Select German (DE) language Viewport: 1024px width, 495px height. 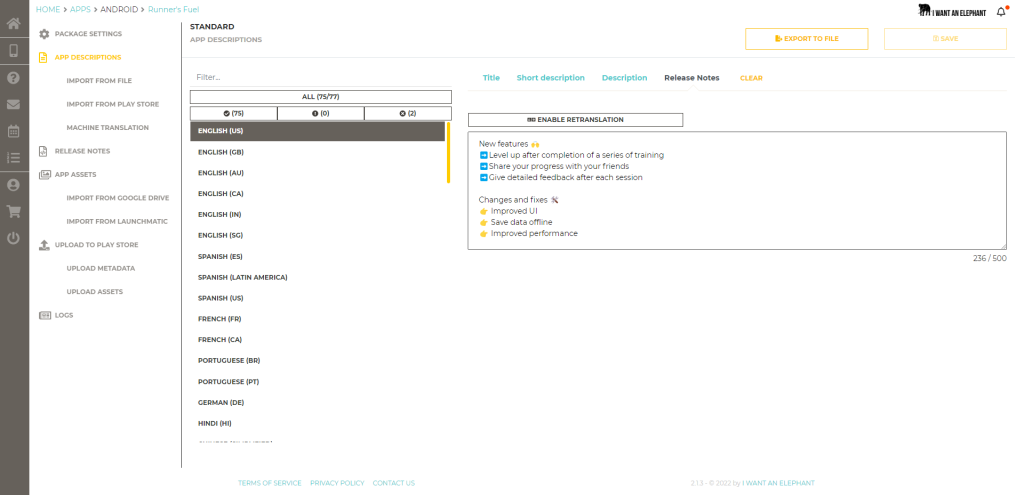pyautogui.click(x=317, y=403)
